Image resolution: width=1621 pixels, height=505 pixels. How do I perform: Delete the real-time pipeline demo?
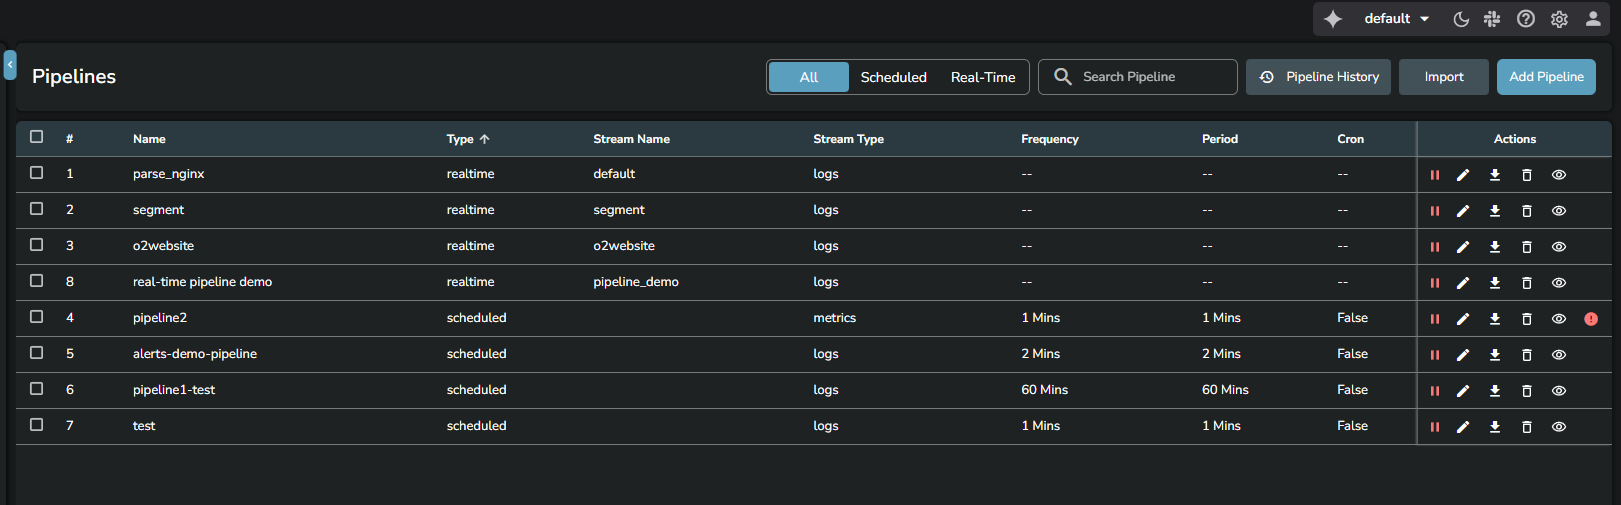[1526, 283]
